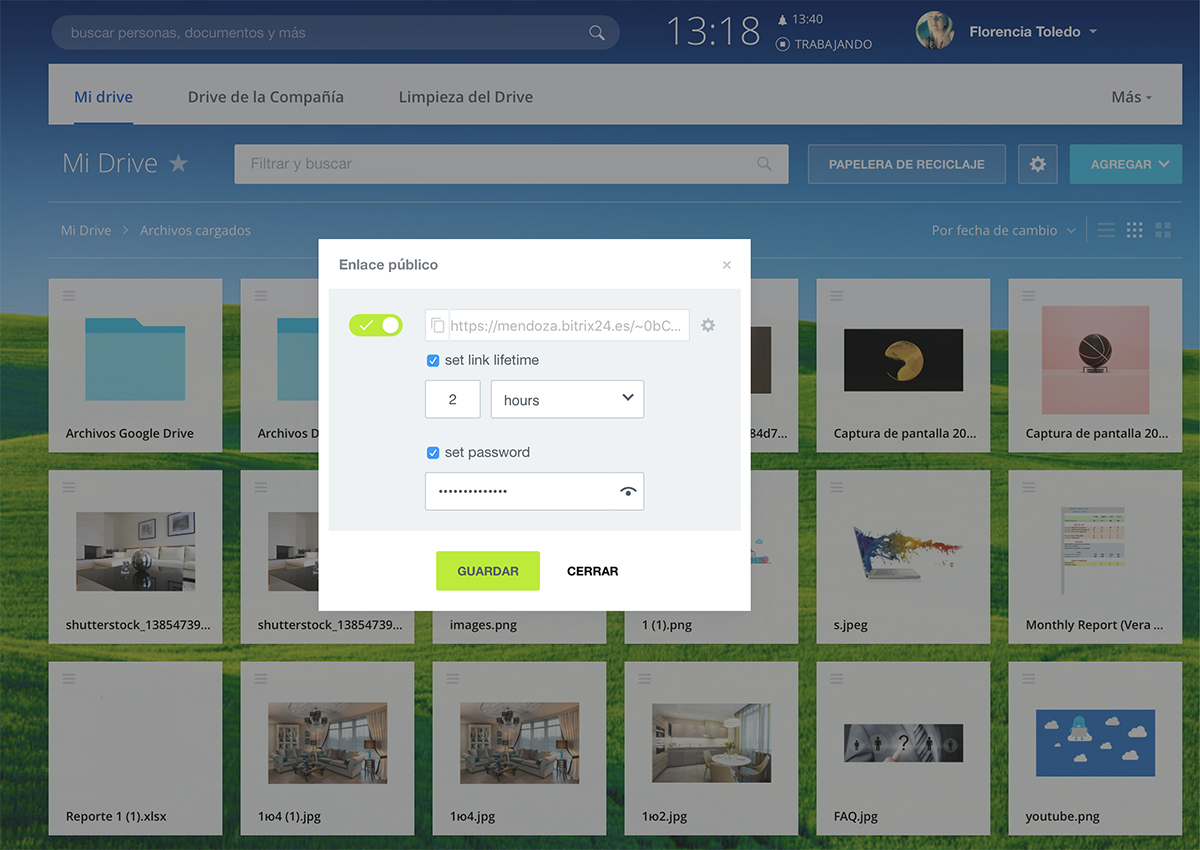Click the search magnifier in the top bar
The height and width of the screenshot is (850, 1200).
pyautogui.click(x=597, y=33)
